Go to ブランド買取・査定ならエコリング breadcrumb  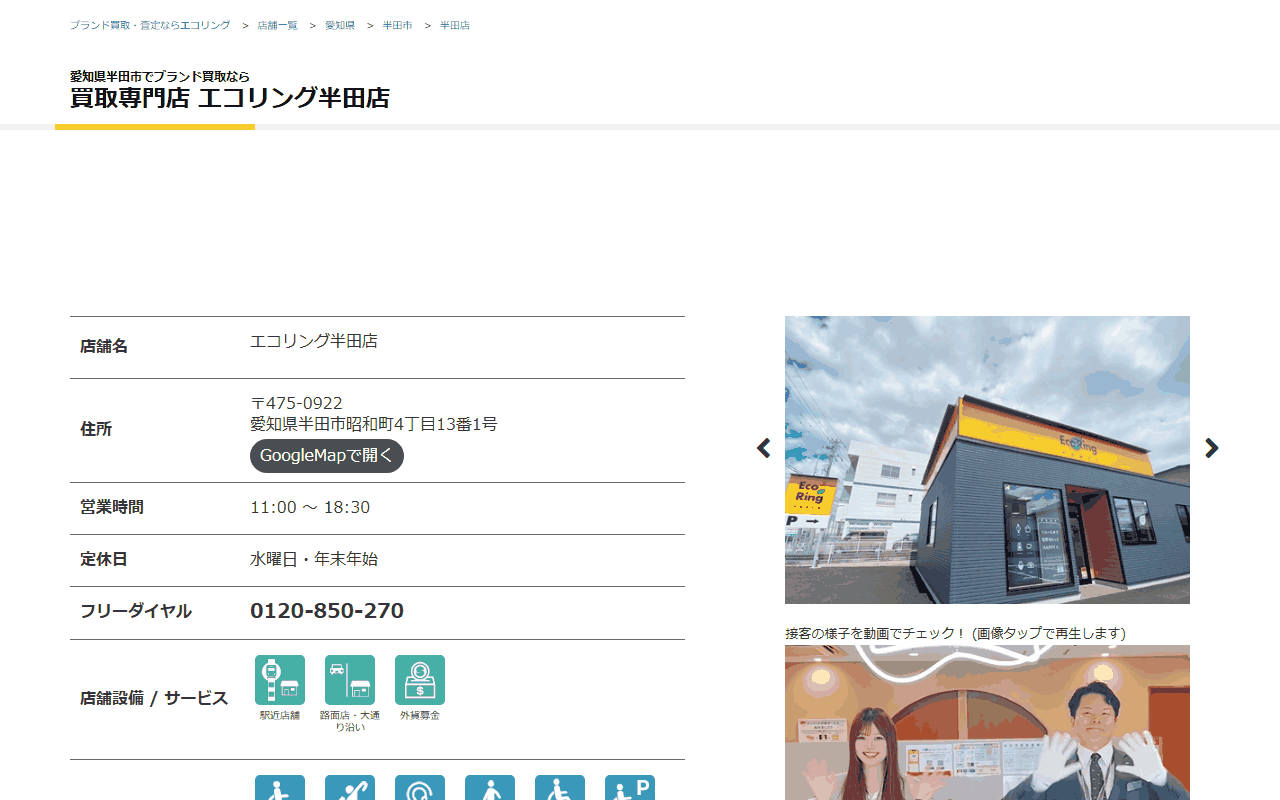150,25
